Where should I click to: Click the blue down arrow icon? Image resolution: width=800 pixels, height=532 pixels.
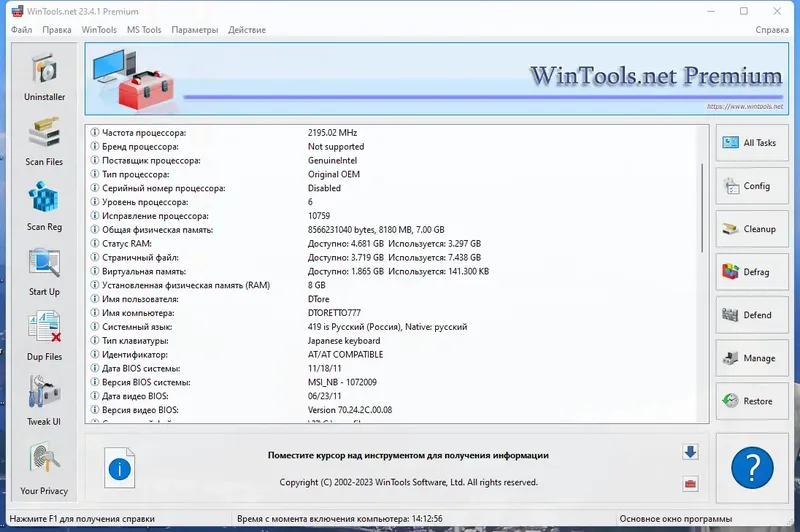click(x=690, y=452)
